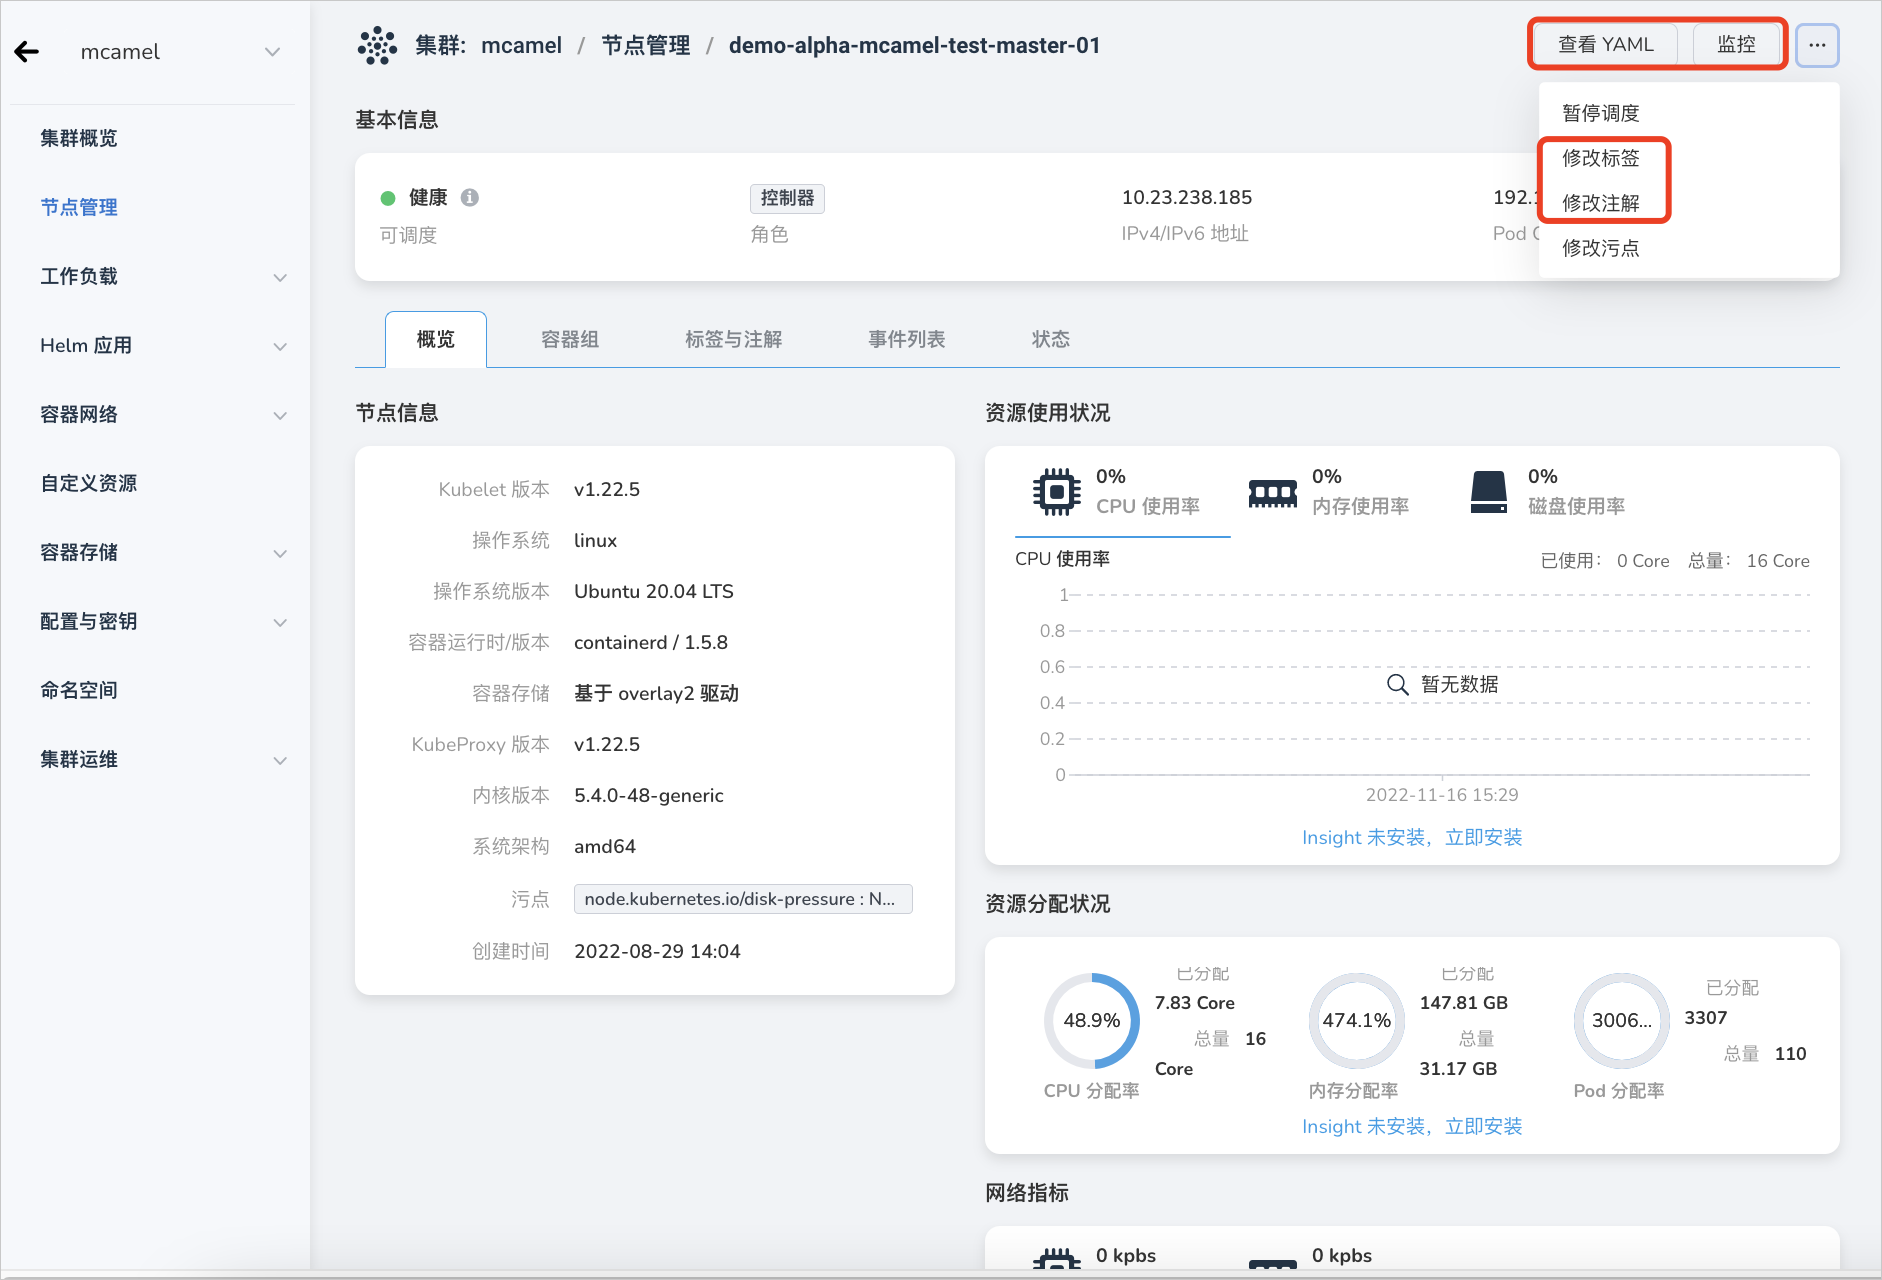Screen dimensions: 1882x1280
Task: Expand the 容器网络 sidebar menu
Action: [280, 415]
